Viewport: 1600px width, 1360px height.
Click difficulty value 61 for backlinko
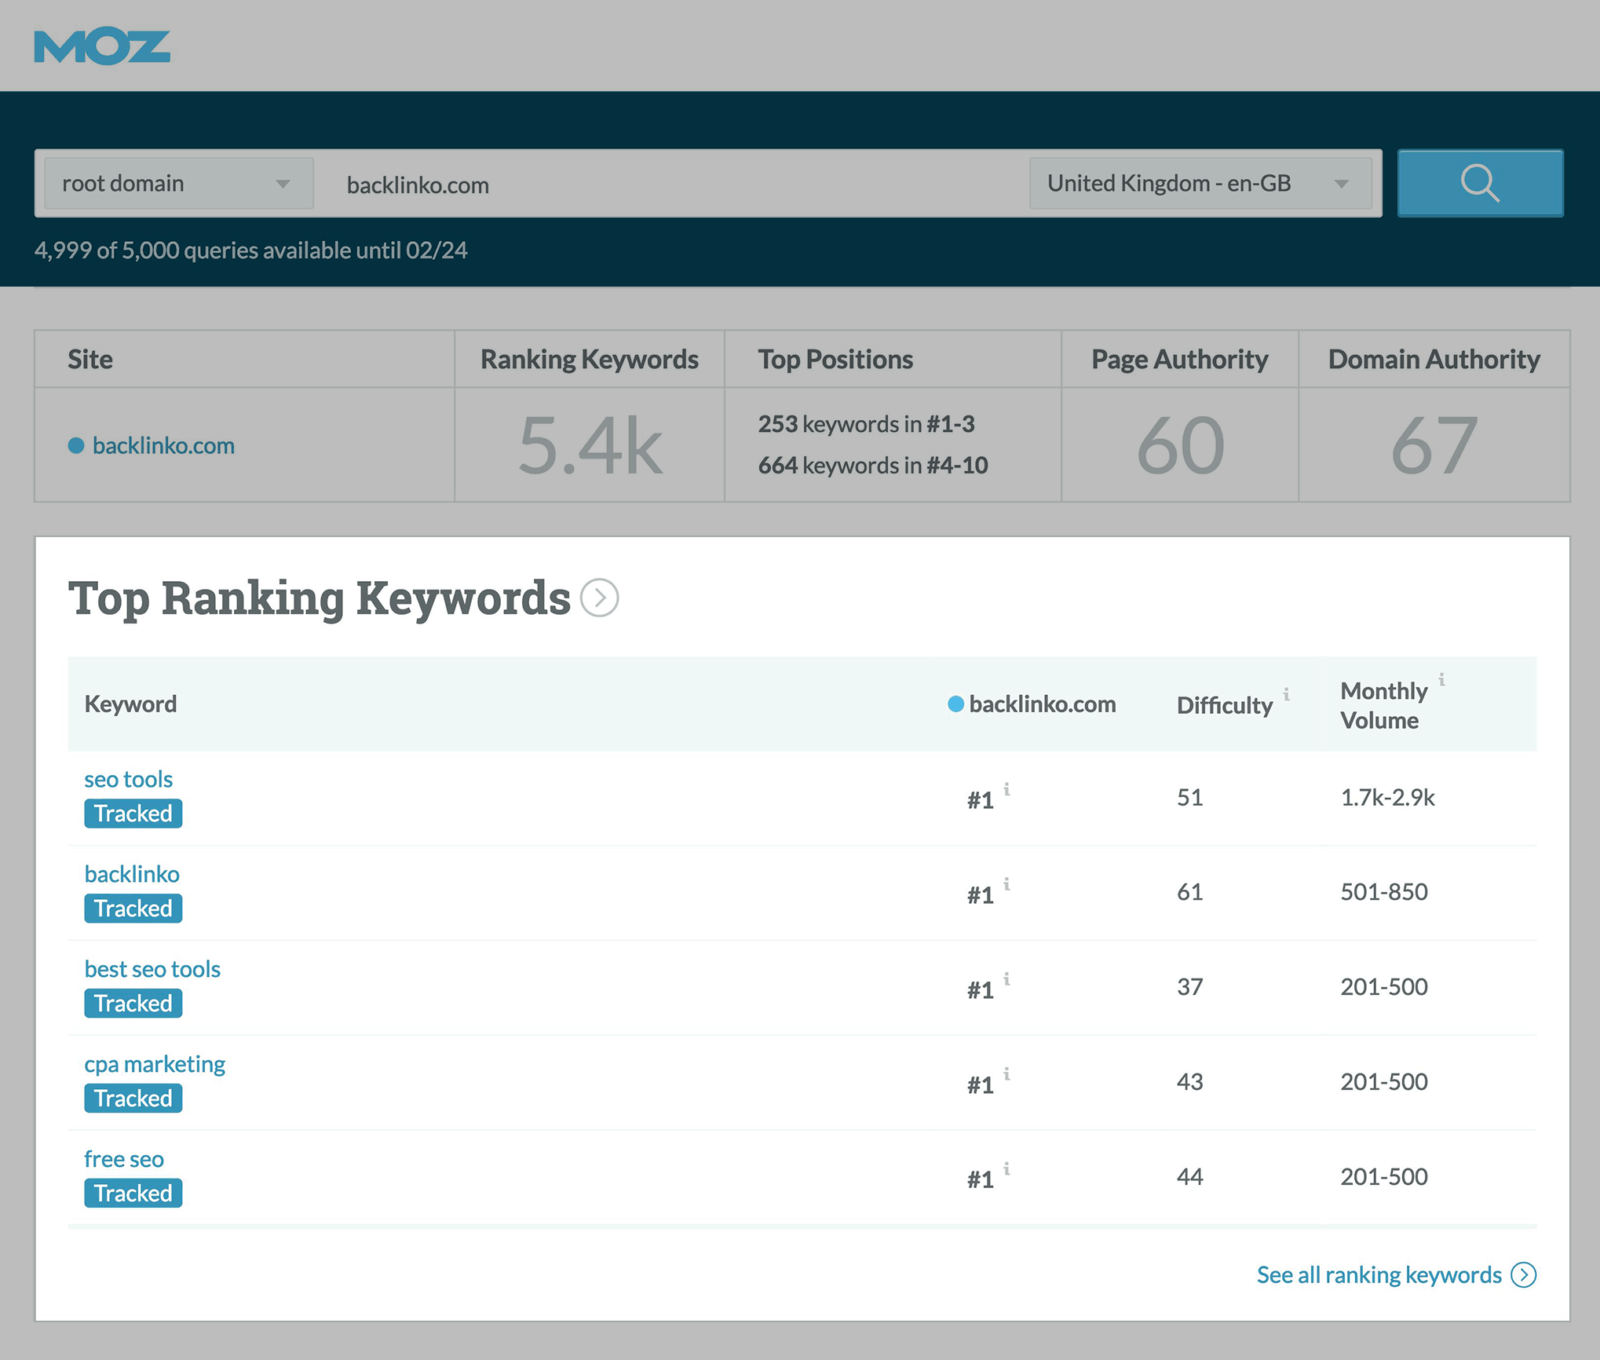[x=1190, y=892]
